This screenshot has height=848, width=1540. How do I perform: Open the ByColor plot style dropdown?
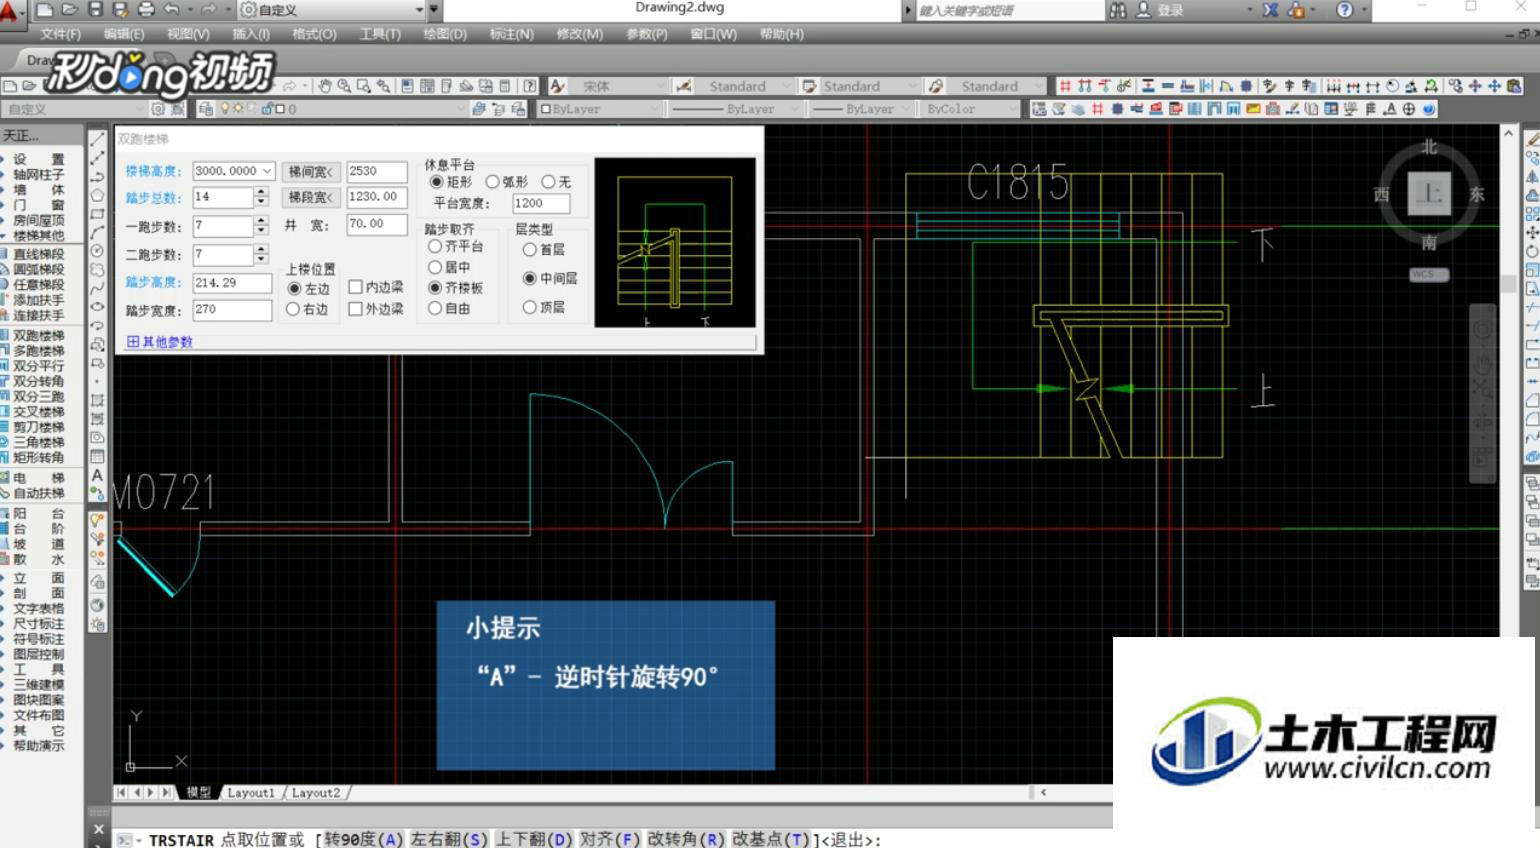(x=1012, y=109)
